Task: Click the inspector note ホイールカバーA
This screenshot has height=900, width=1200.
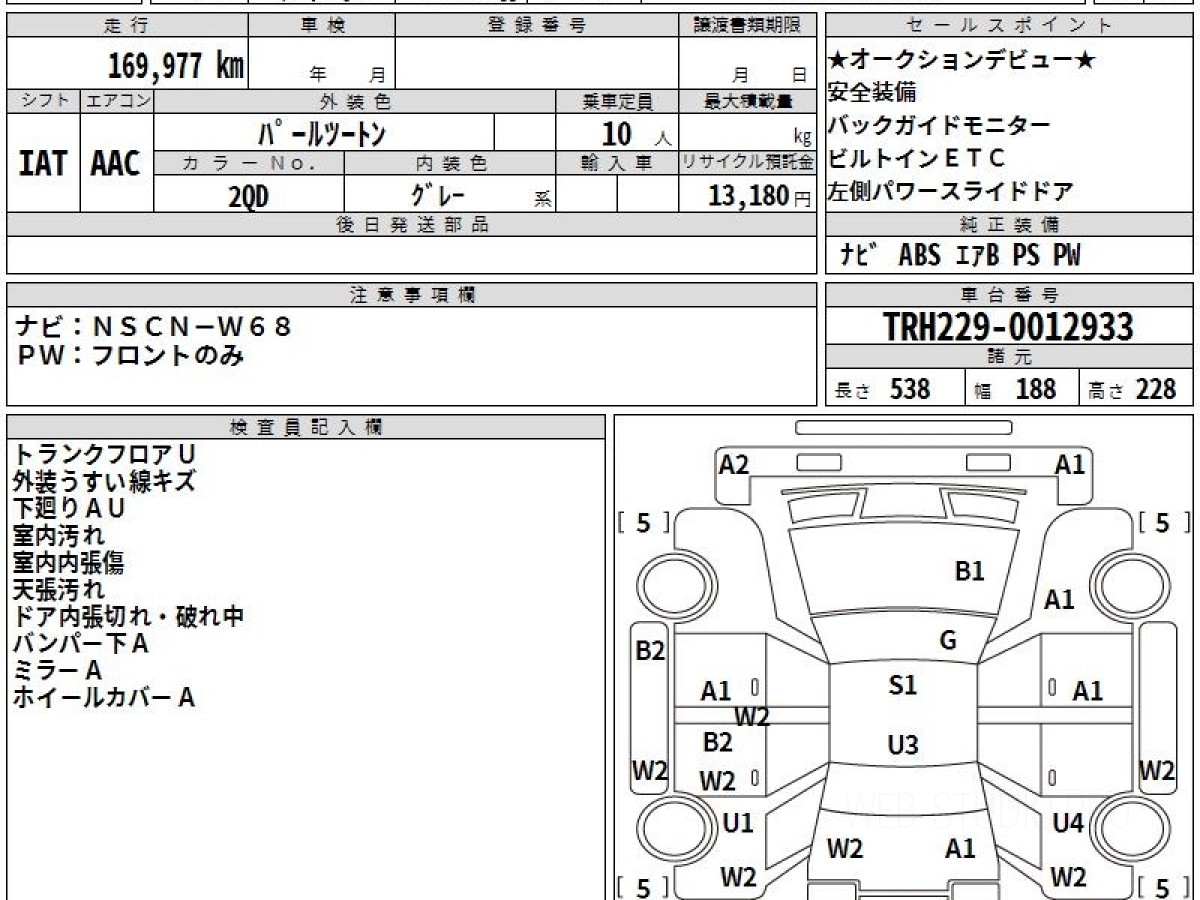Action: 103,697
